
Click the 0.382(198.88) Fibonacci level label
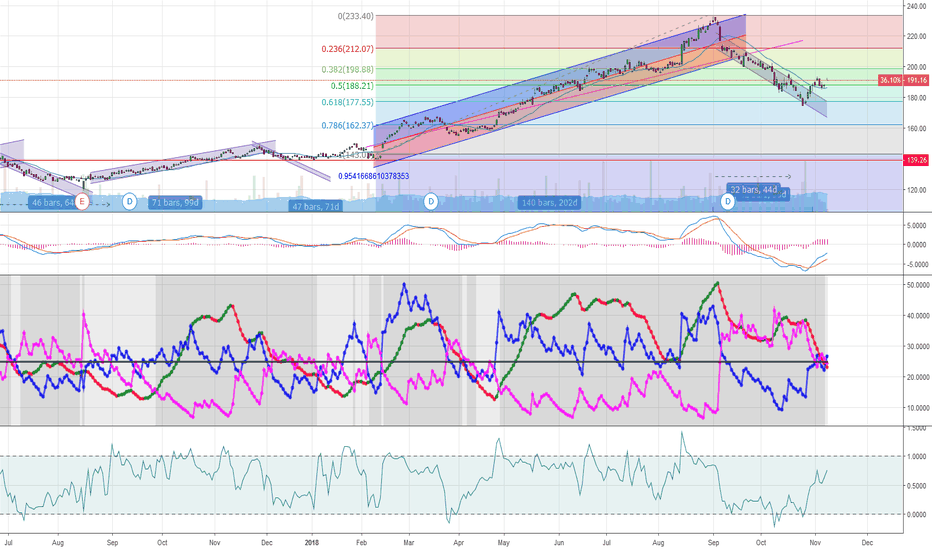coord(348,70)
